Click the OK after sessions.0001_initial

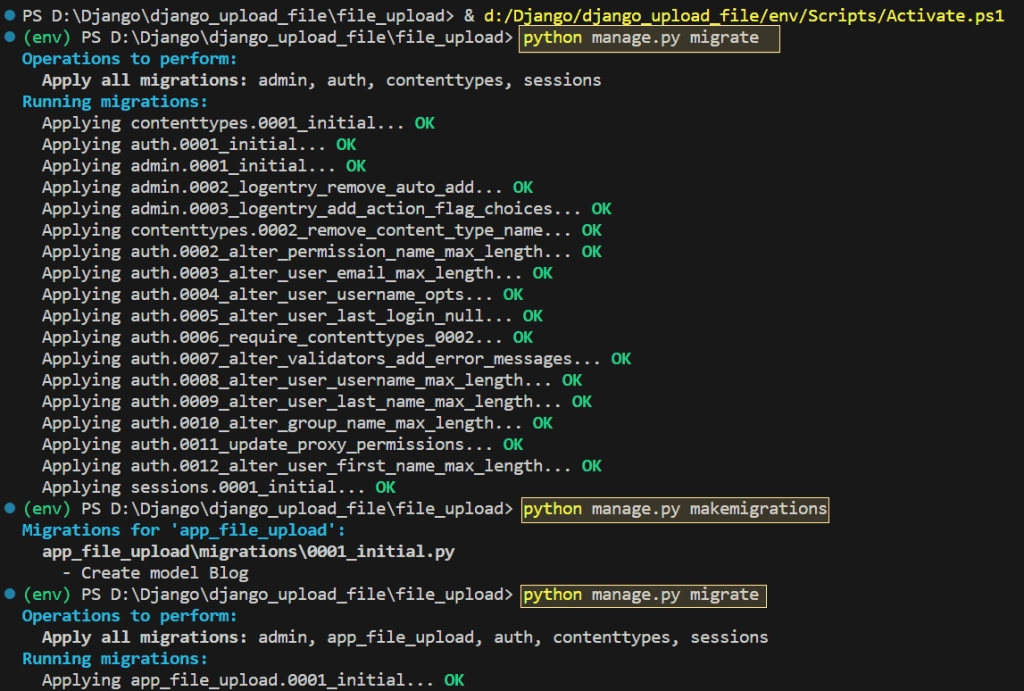point(385,487)
